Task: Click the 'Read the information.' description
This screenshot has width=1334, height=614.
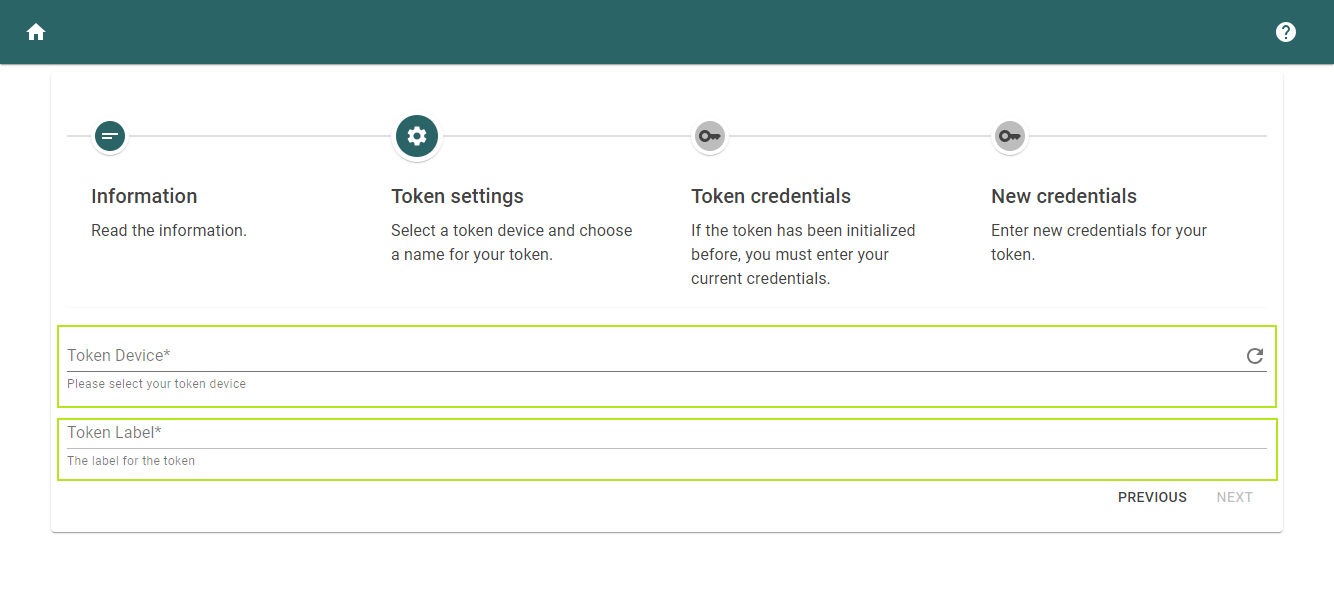Action: tap(169, 230)
